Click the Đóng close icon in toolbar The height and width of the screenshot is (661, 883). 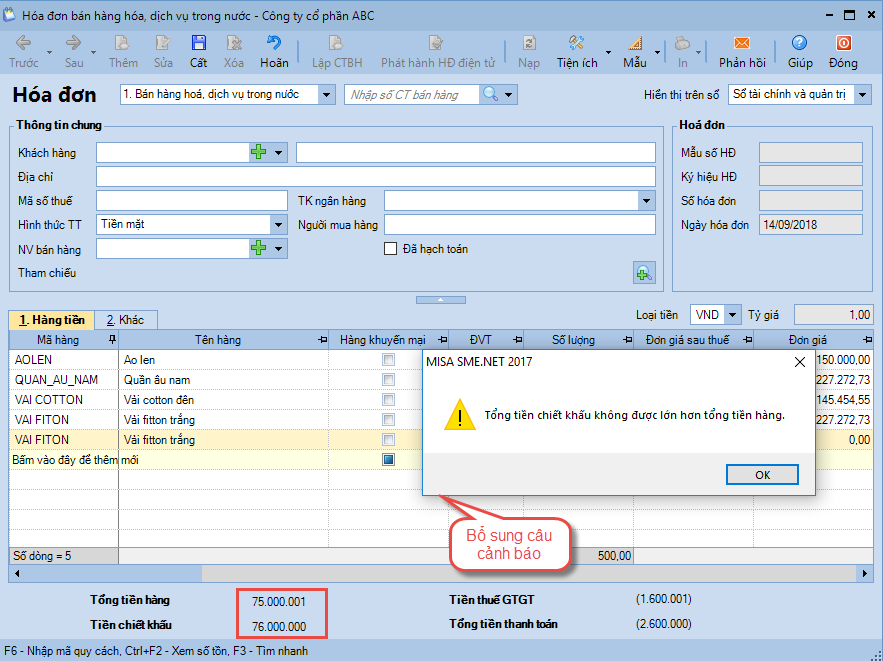click(843, 44)
